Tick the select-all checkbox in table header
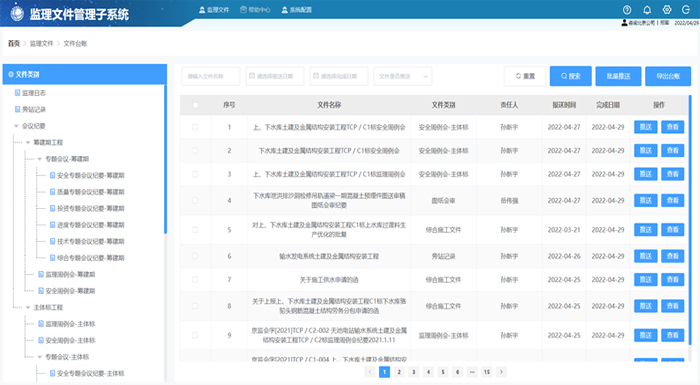 click(x=195, y=105)
